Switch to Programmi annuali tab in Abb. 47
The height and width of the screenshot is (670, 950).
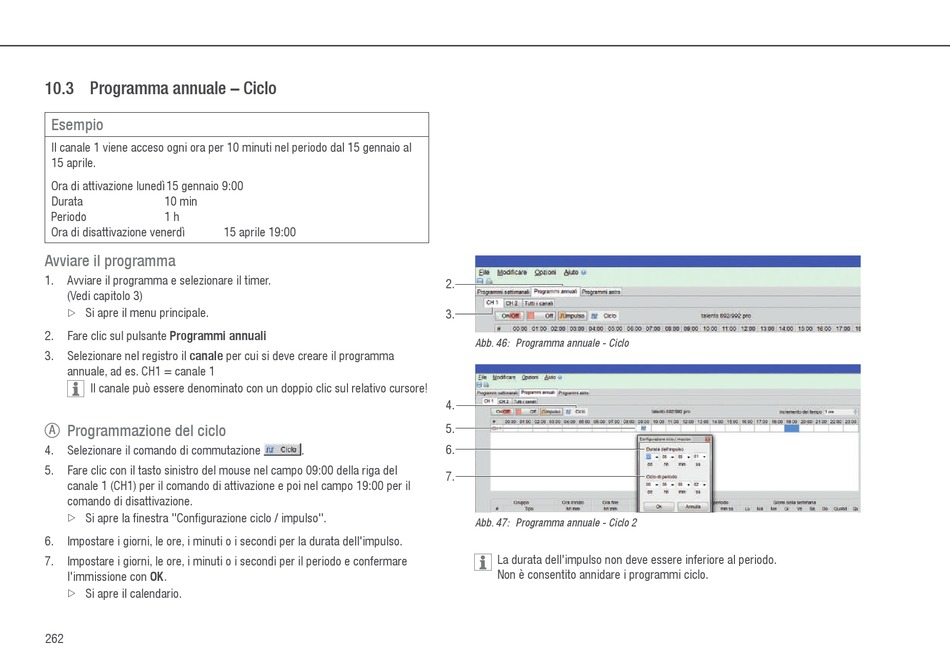click(x=538, y=393)
